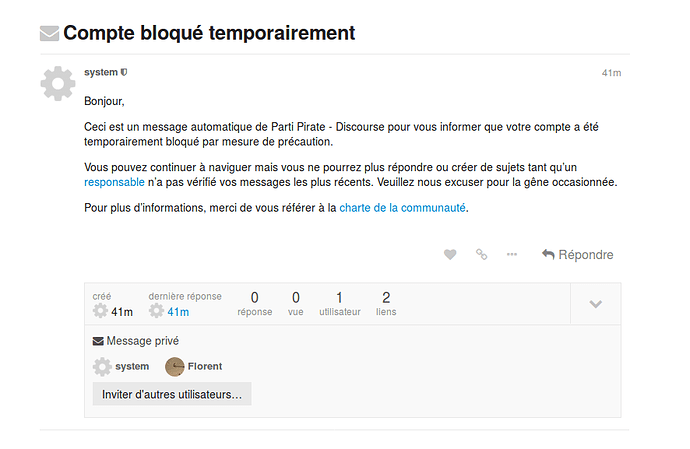Jump to last reply via blue 41m
This screenshot has height=449, width=690.
178,312
